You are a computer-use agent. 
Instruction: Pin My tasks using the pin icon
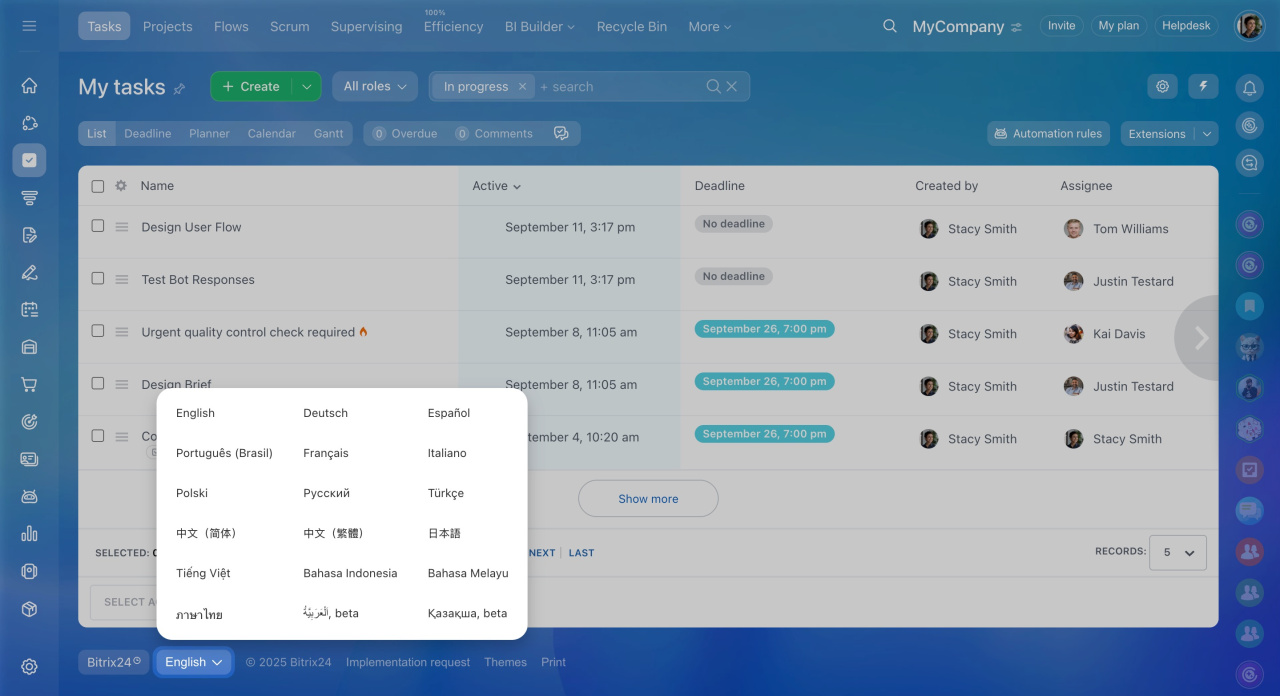coord(179,89)
